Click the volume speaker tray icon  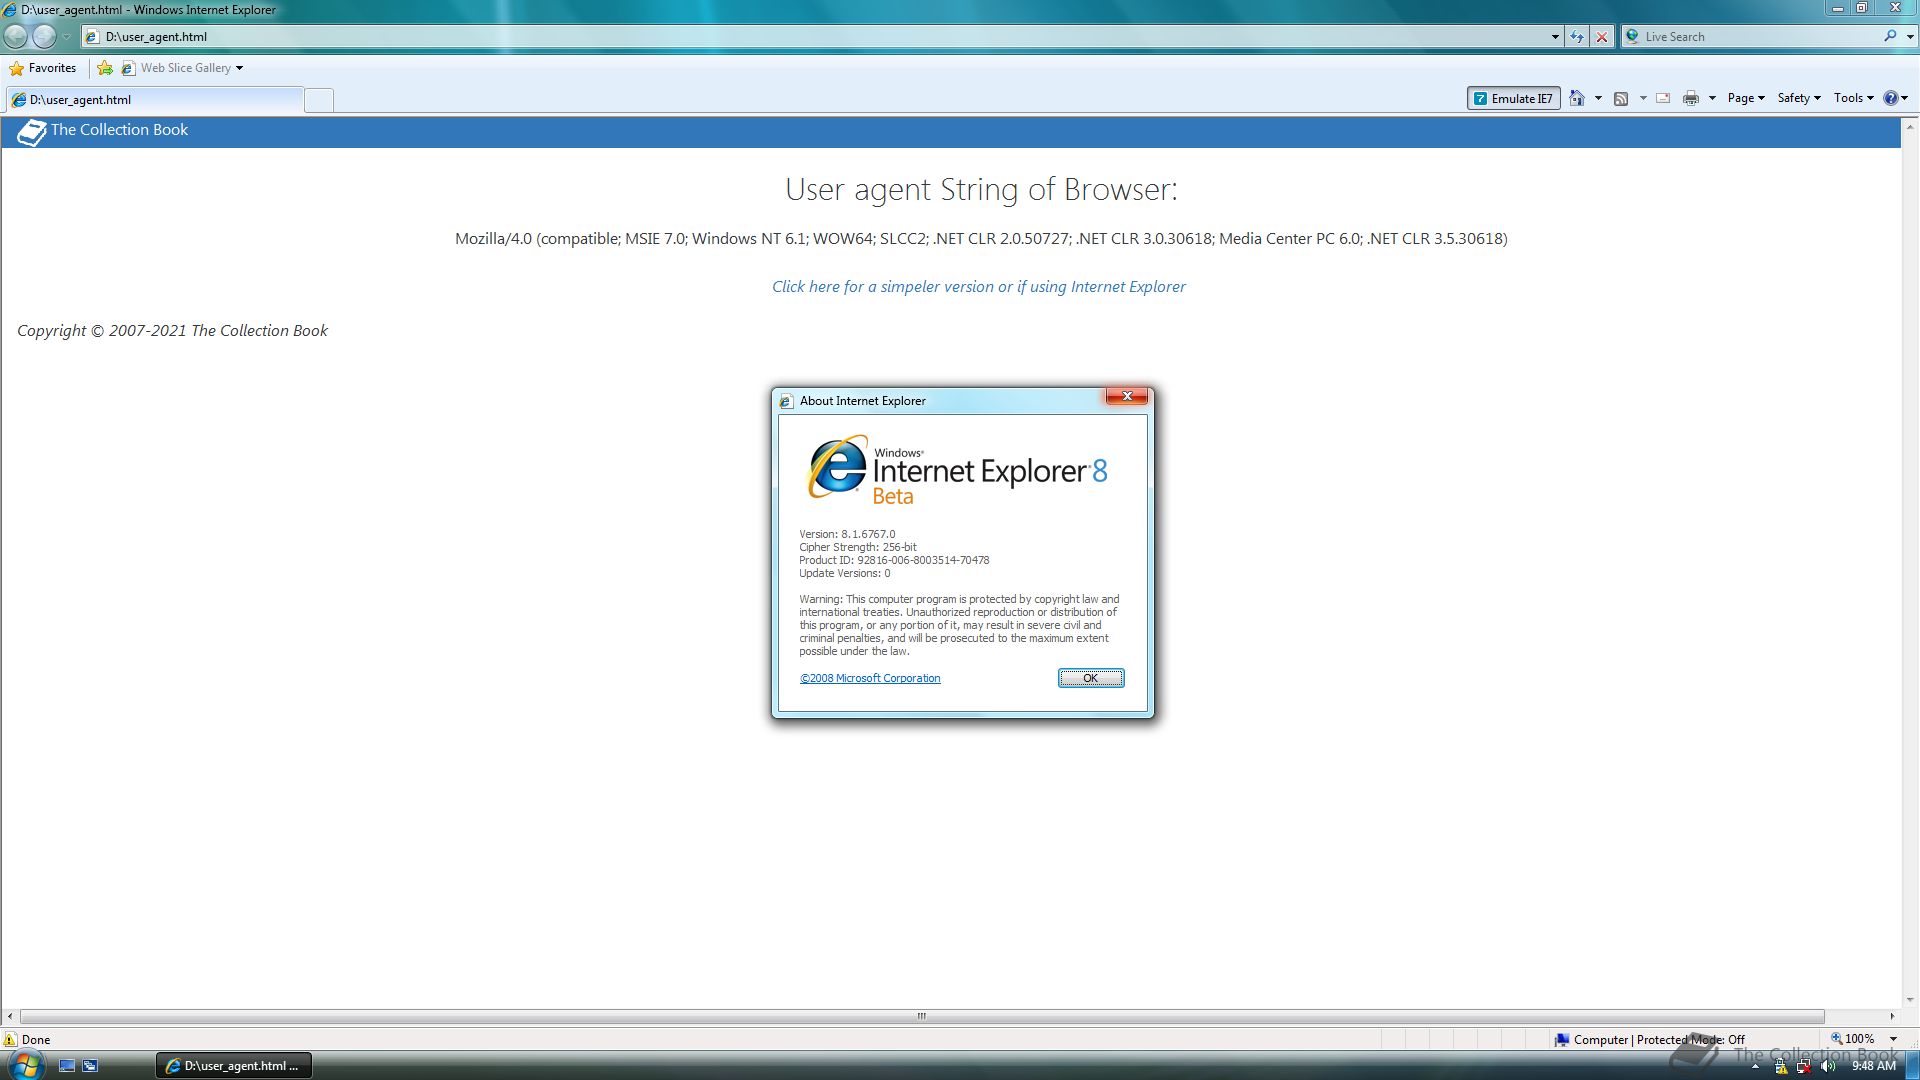pos(1828,1067)
